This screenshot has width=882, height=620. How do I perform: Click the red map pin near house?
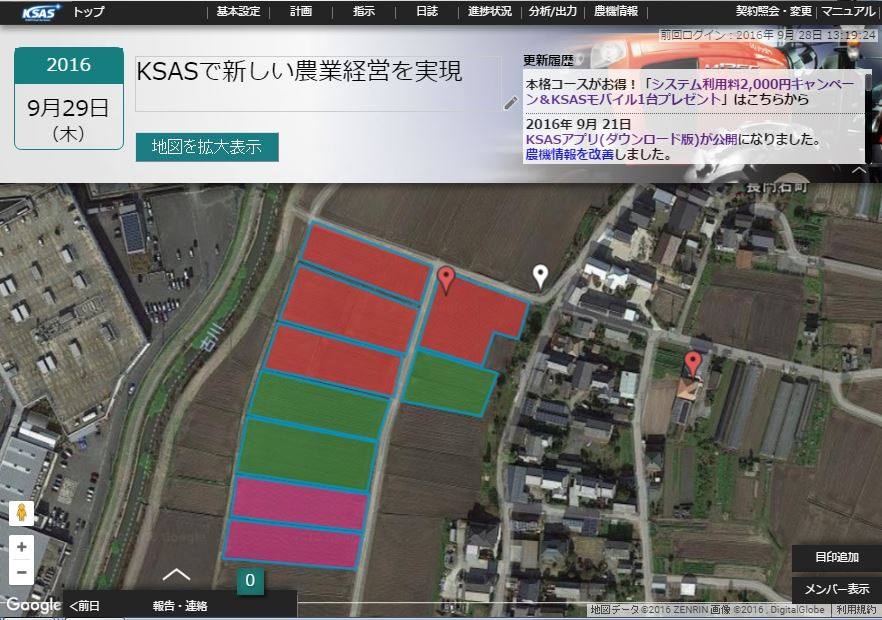click(693, 363)
